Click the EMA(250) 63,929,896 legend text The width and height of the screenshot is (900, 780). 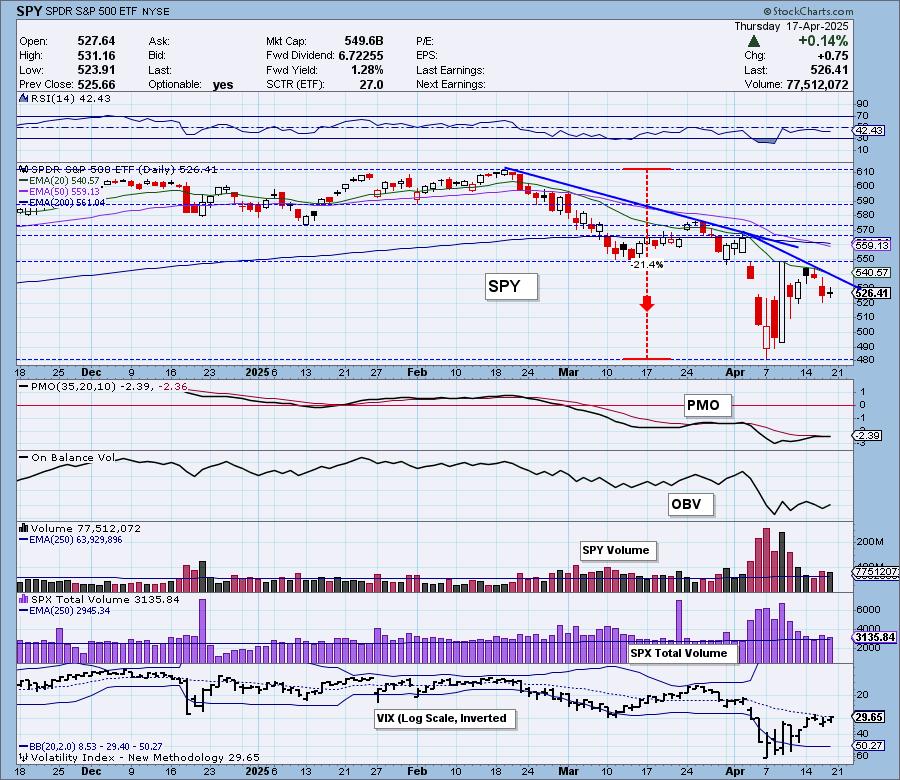click(x=76, y=540)
